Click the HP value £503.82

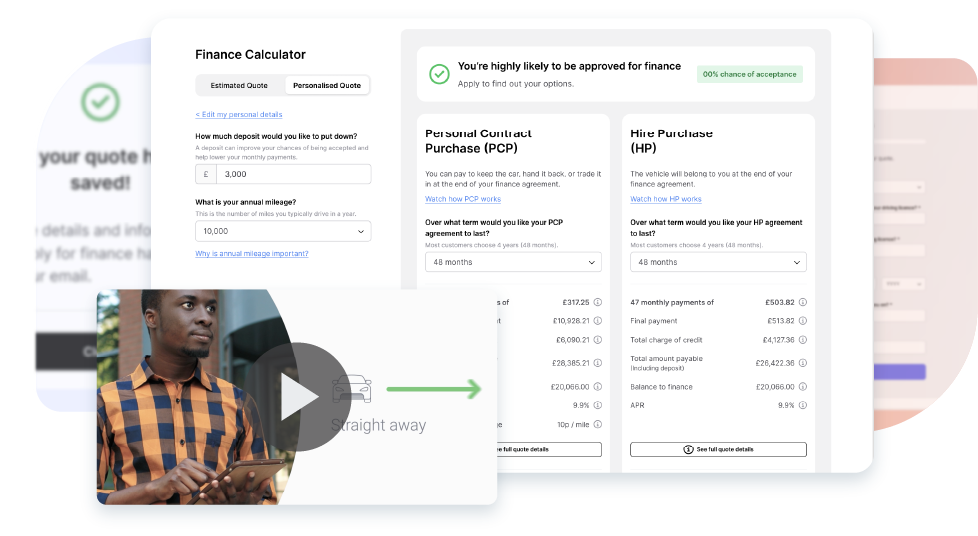tap(780, 302)
